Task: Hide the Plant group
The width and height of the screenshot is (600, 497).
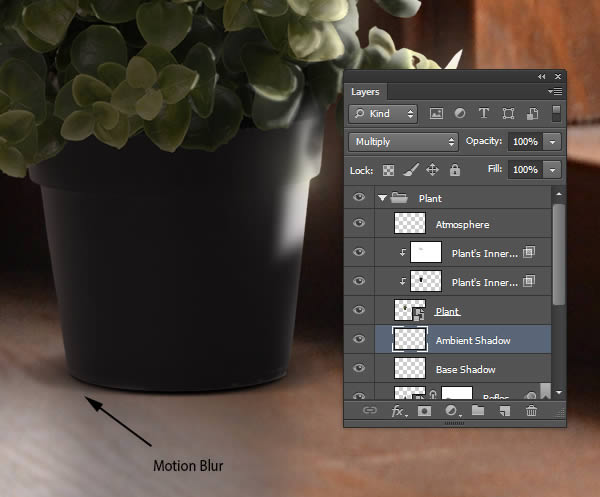Action: (359, 197)
